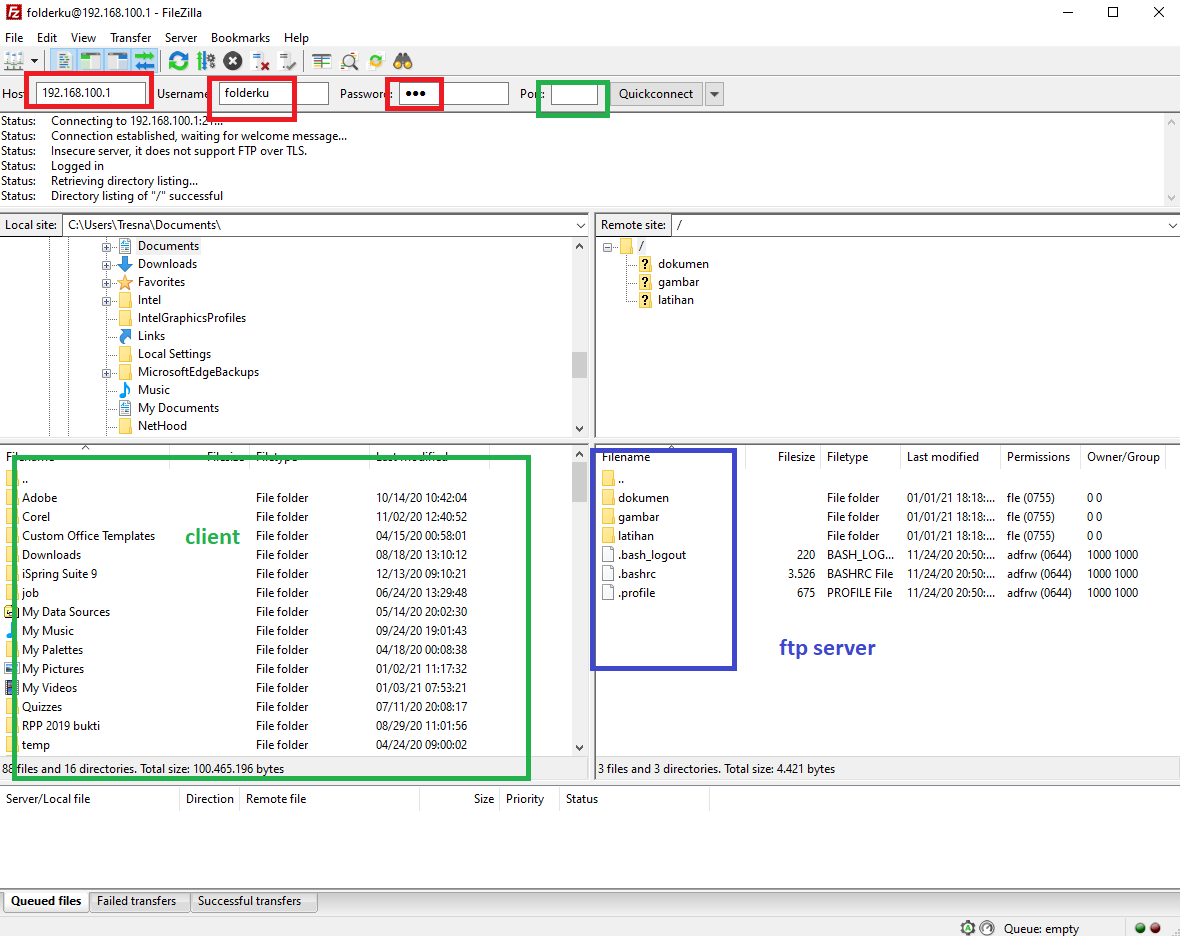Toggle message log display

click(65, 61)
